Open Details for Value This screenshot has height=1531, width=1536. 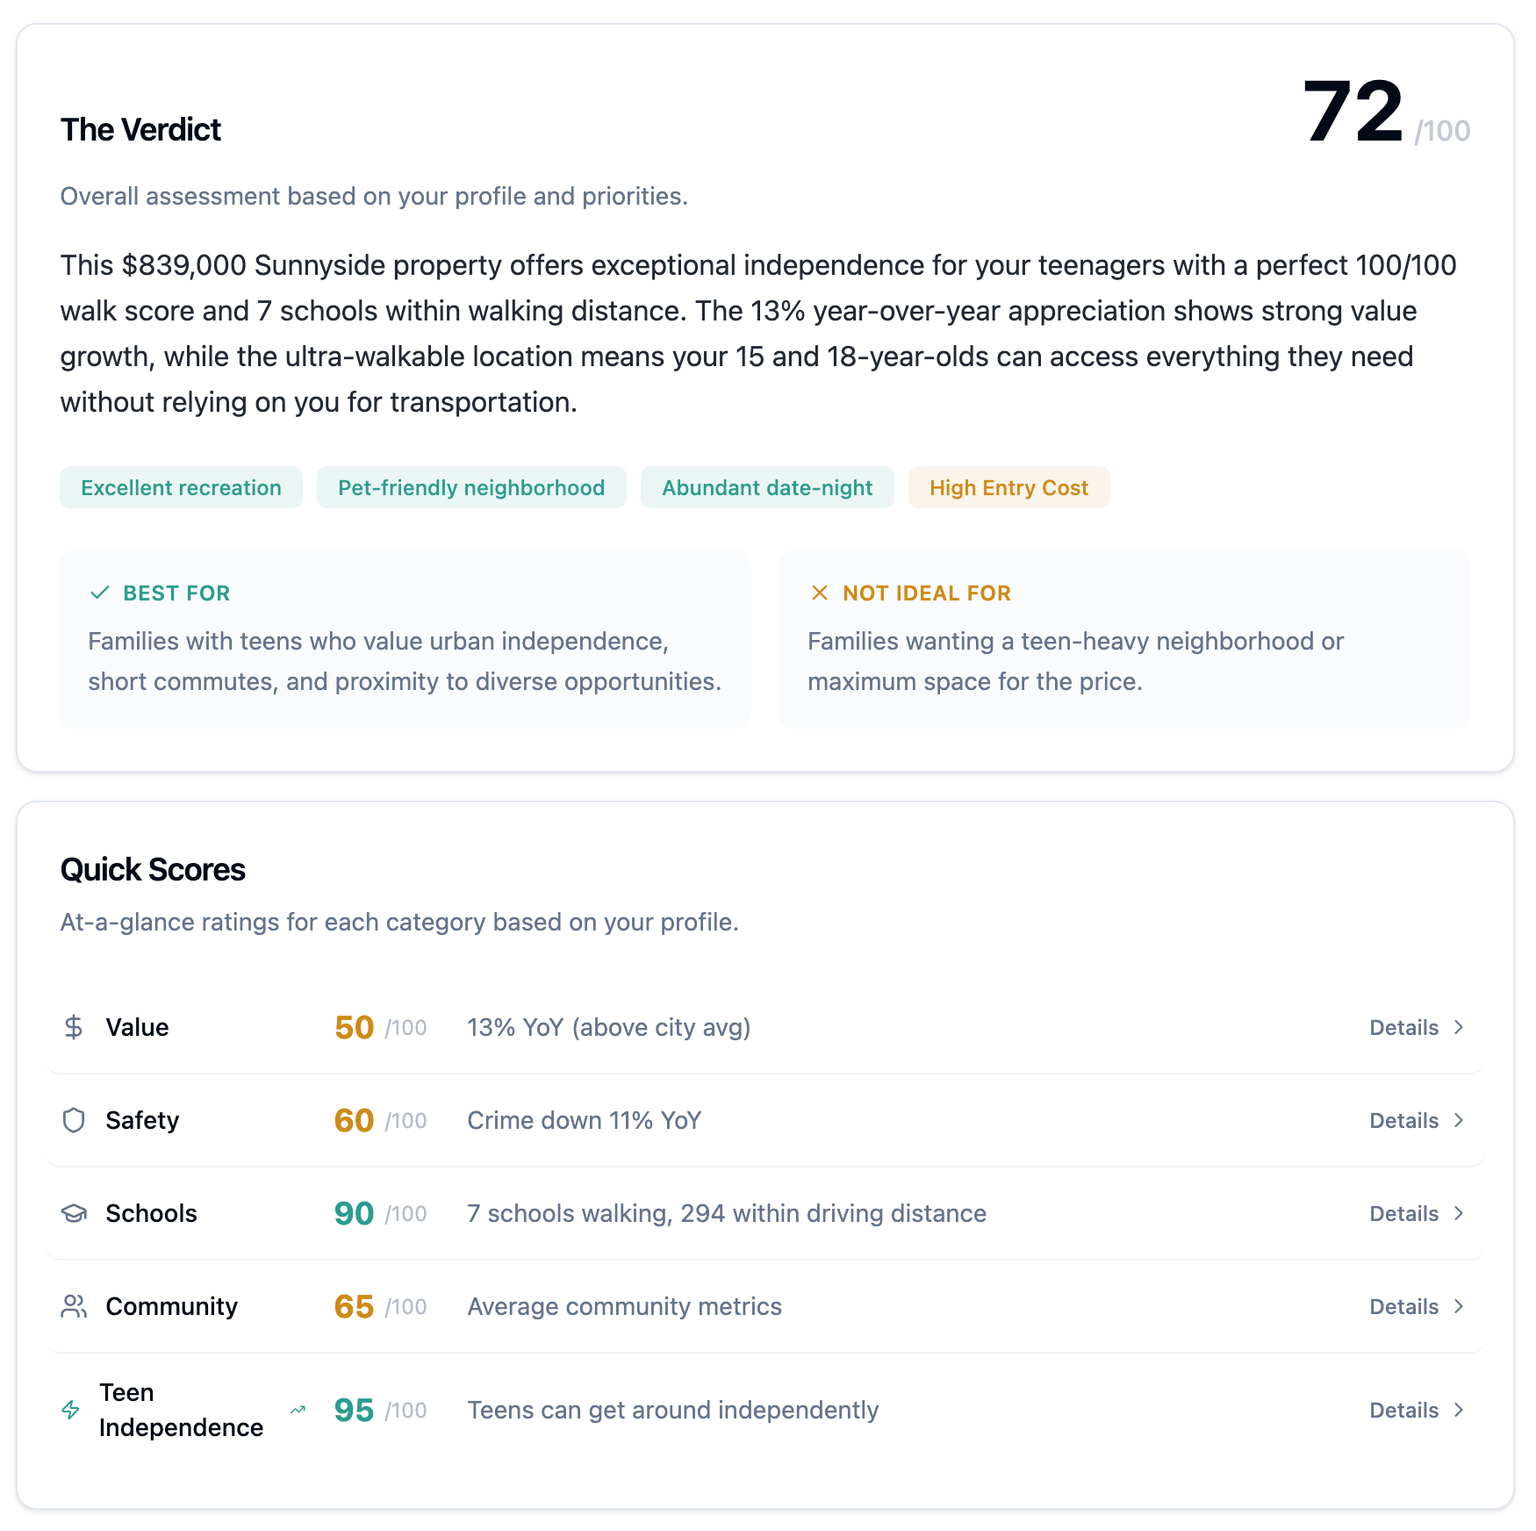[x=1404, y=1026]
